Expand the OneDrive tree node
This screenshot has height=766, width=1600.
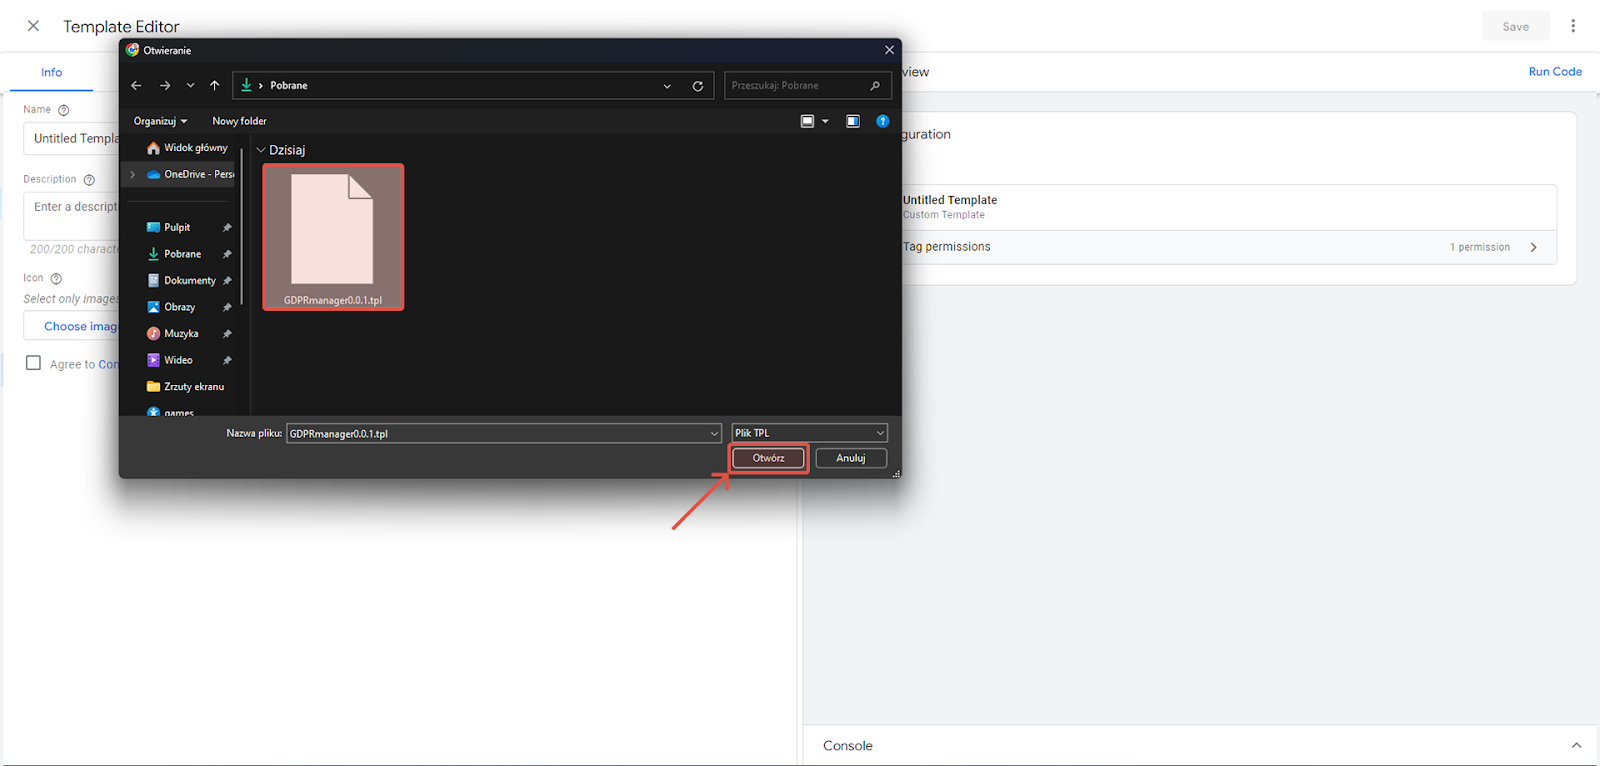coord(132,174)
